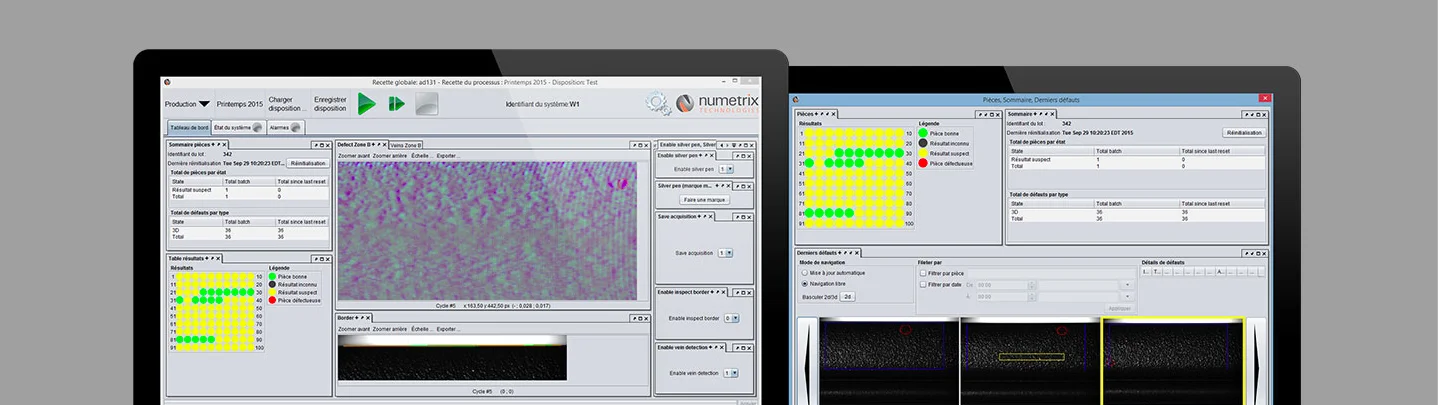Screen dimensions: 1438x405
Task: Open the État du système tab
Action: 238,128
